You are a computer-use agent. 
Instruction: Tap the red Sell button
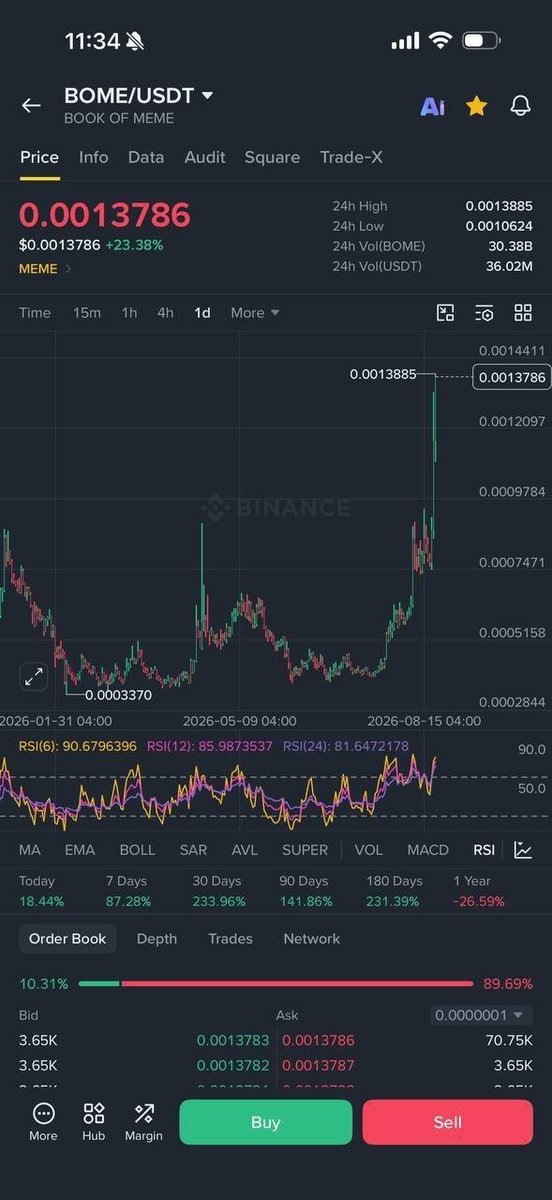(447, 1122)
